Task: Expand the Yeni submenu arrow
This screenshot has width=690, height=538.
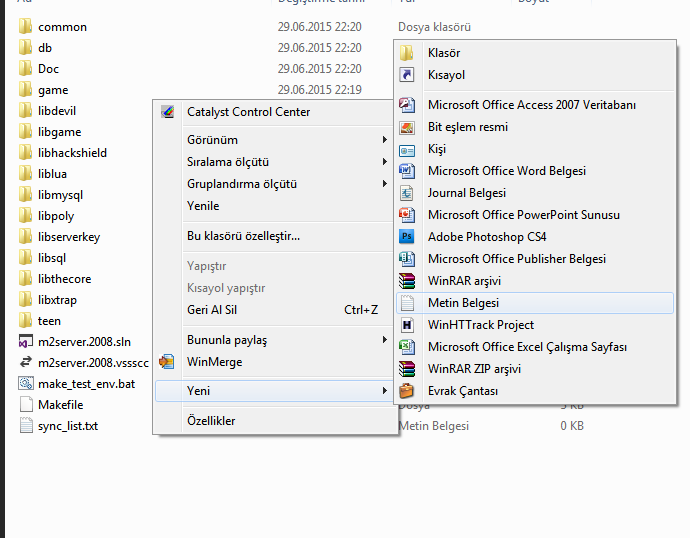Action: click(385, 391)
